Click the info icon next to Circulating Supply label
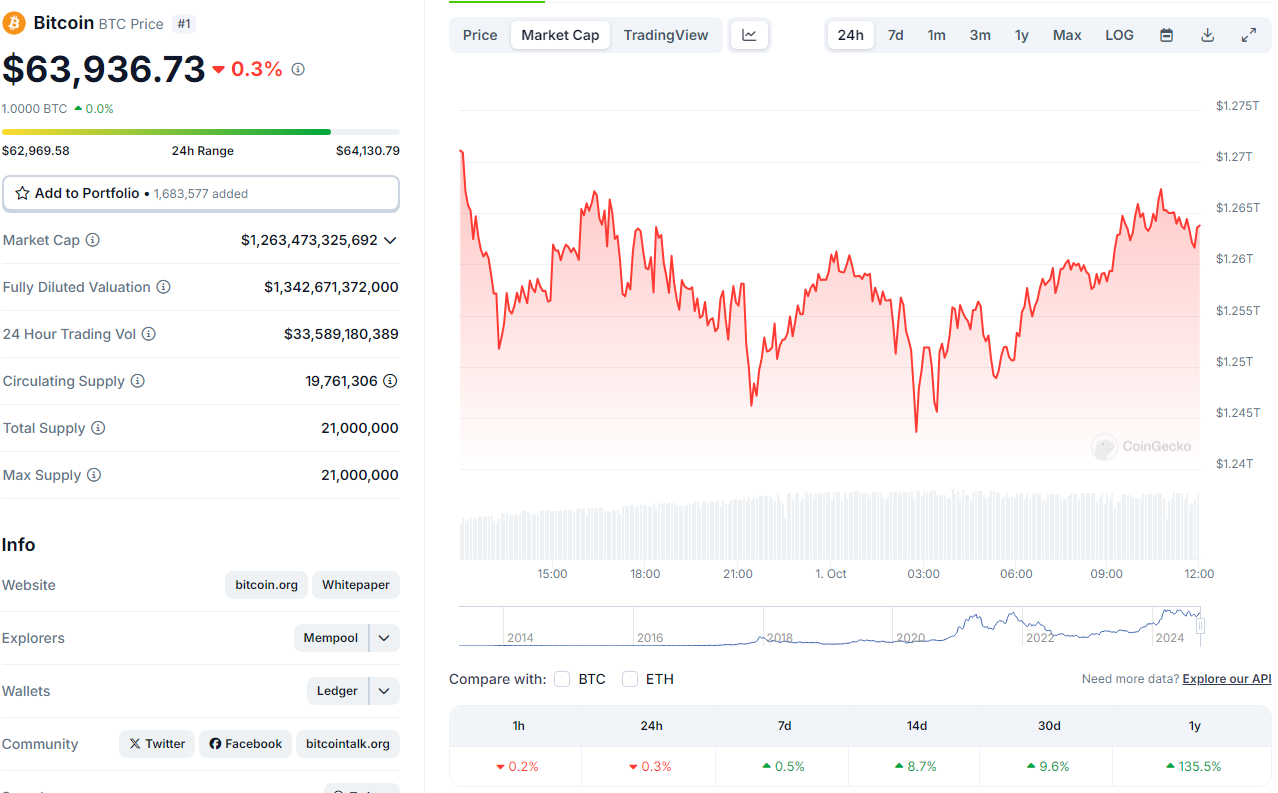Viewport: 1278px width, 793px height. click(x=138, y=381)
